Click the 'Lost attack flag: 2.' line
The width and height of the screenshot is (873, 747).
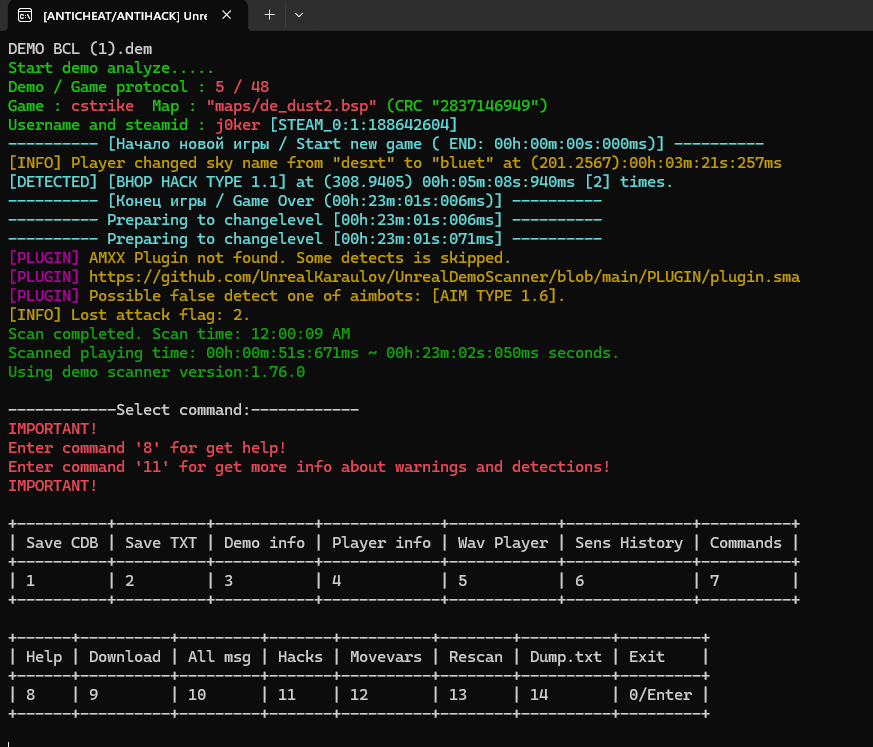(x=129, y=314)
